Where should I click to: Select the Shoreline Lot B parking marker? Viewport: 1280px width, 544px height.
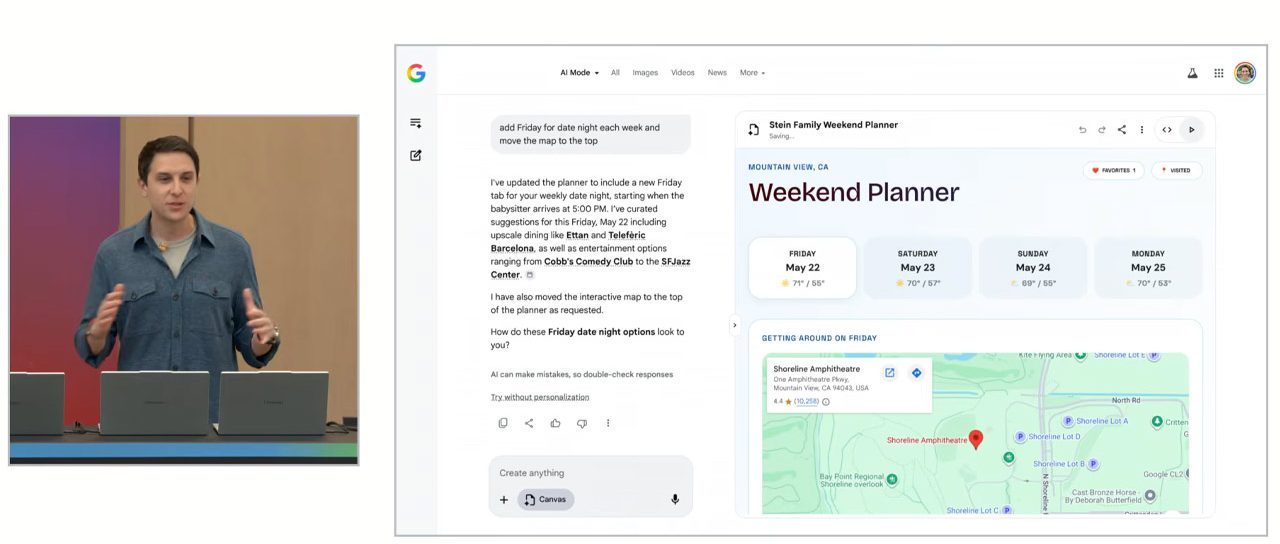click(1093, 464)
